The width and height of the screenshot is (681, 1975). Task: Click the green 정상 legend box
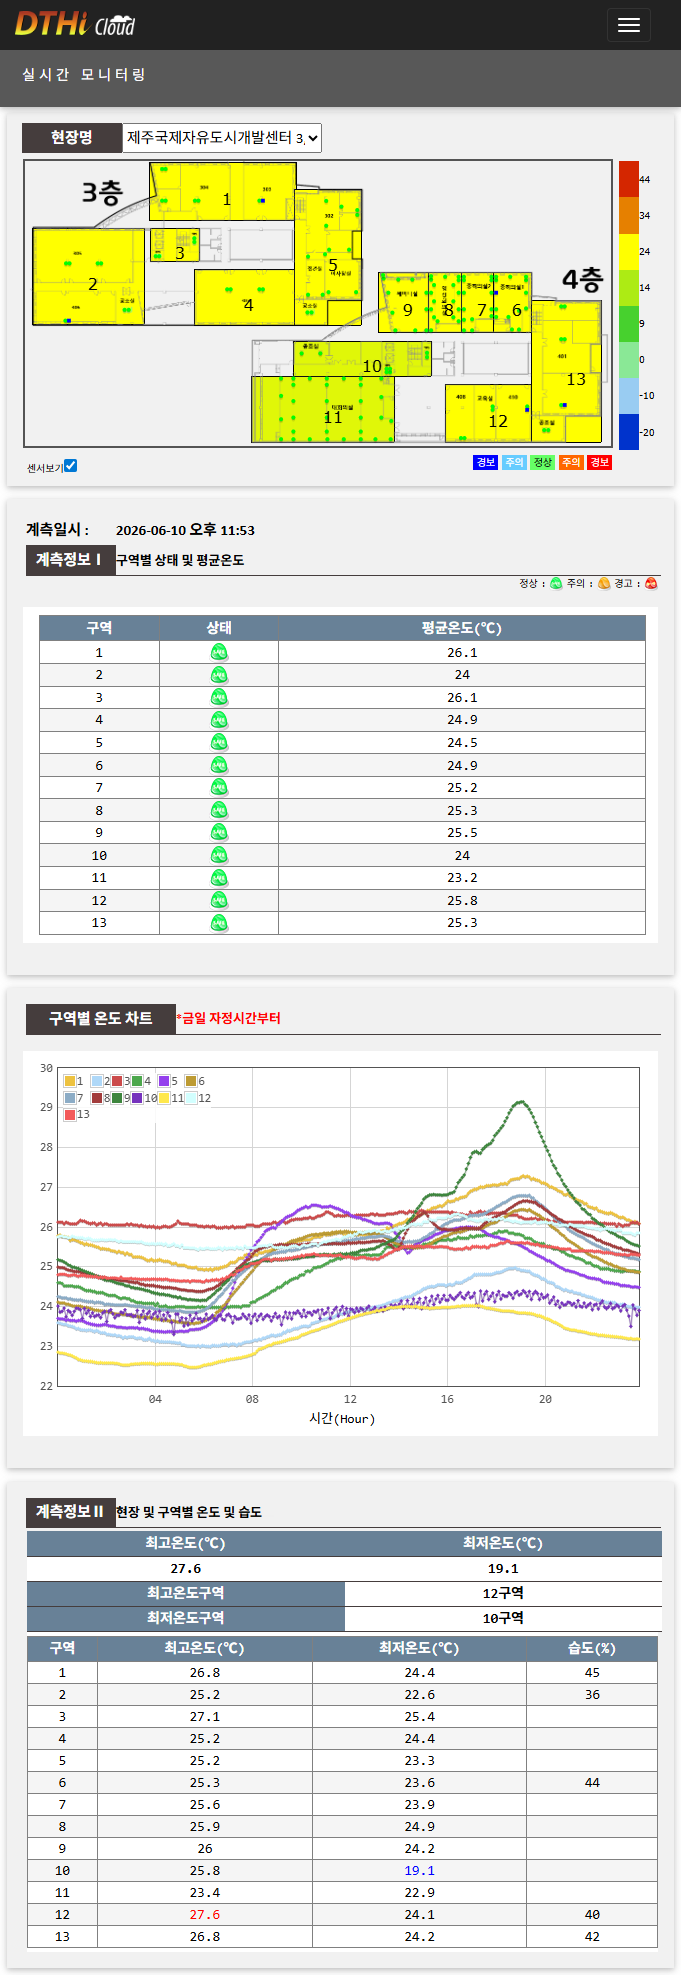pos(542,462)
